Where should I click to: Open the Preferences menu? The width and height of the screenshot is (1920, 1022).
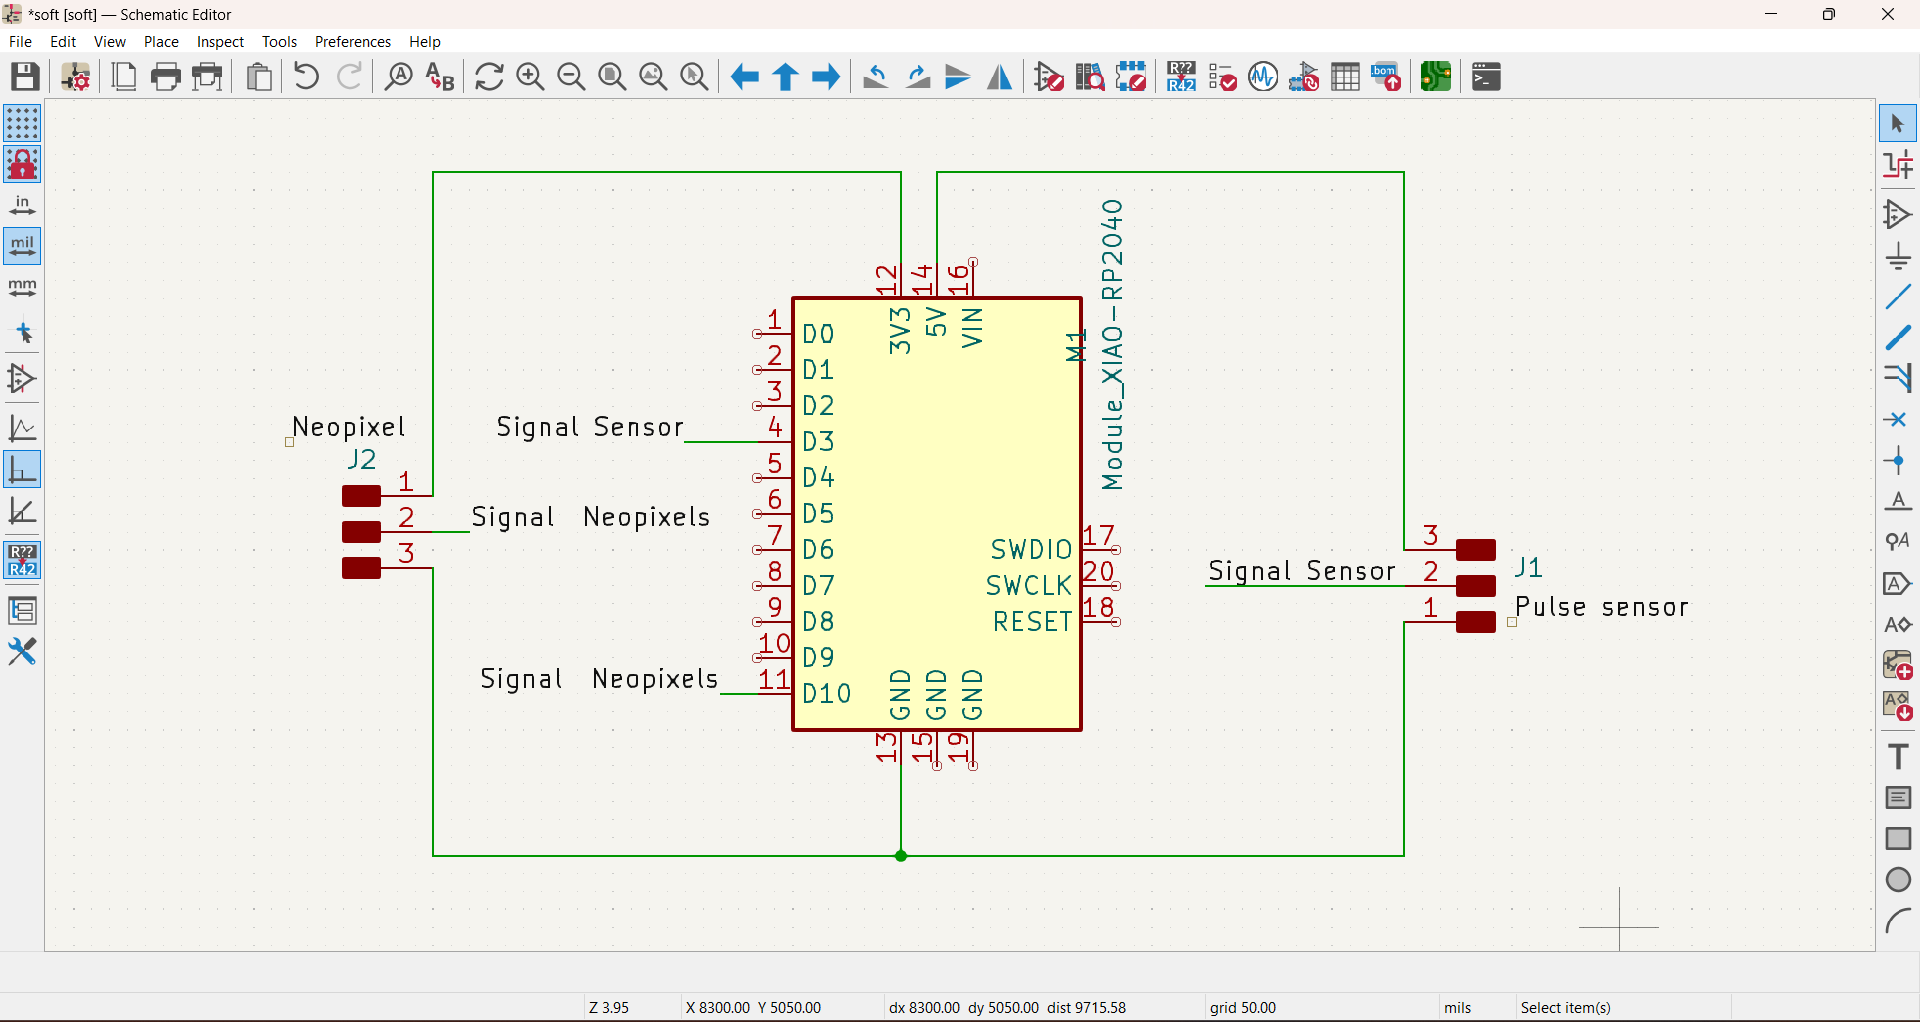[353, 42]
